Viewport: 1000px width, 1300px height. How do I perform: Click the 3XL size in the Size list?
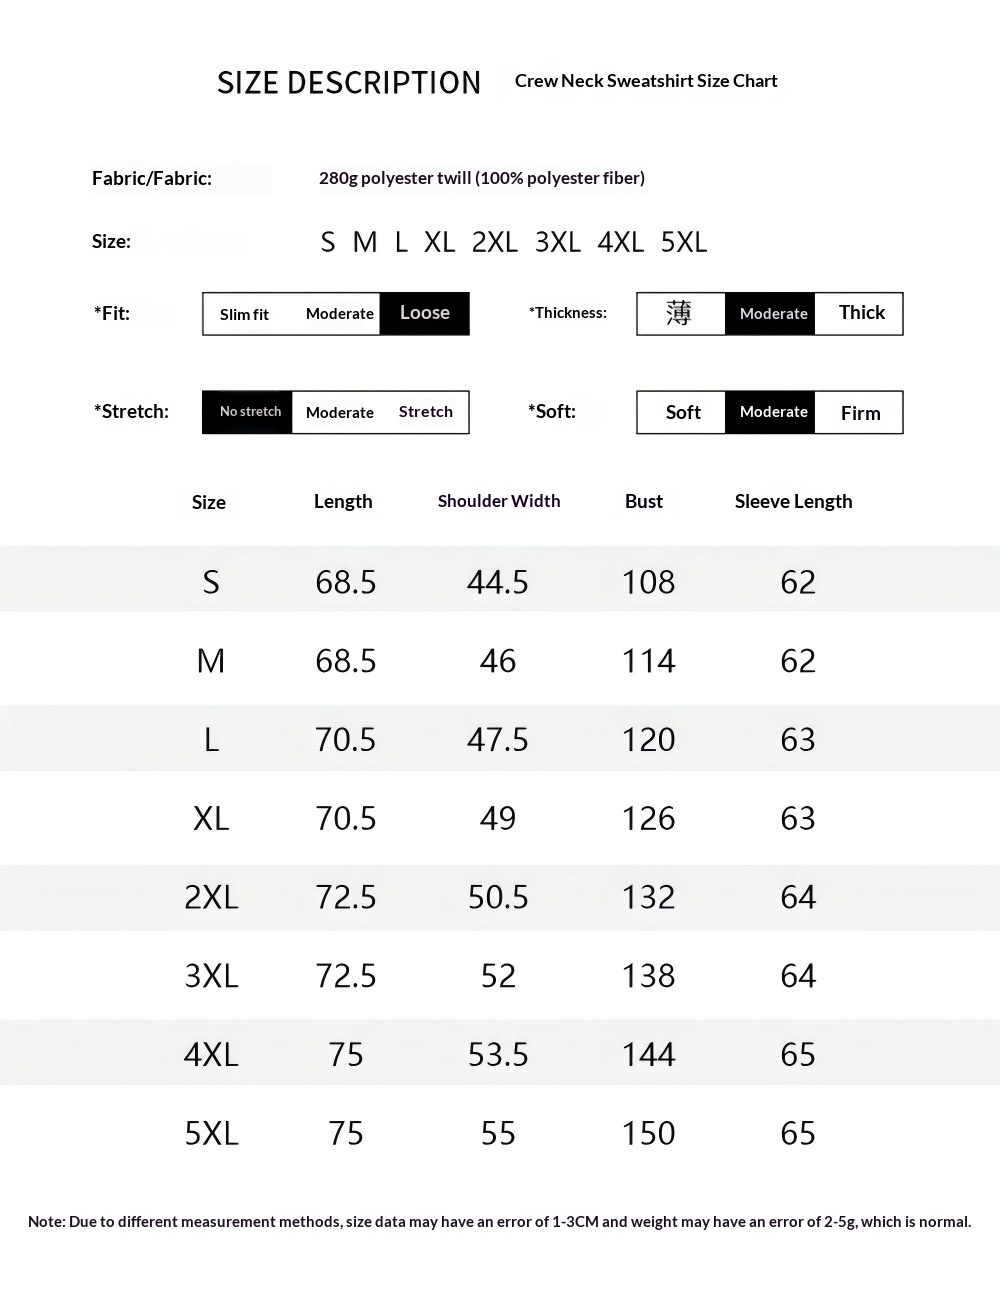point(558,242)
